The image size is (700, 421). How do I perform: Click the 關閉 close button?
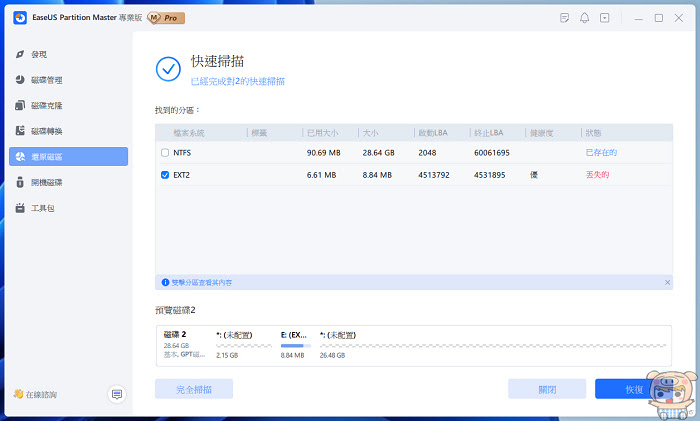tap(547, 389)
